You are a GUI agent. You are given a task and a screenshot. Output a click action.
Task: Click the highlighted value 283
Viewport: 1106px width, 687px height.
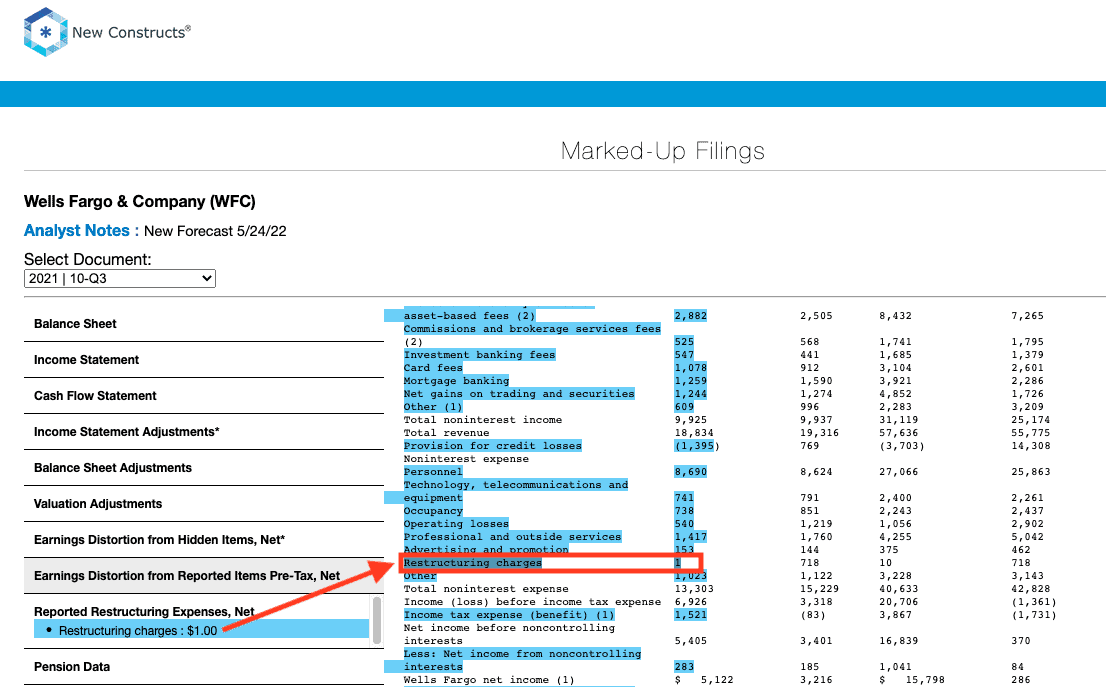[x=684, y=667]
